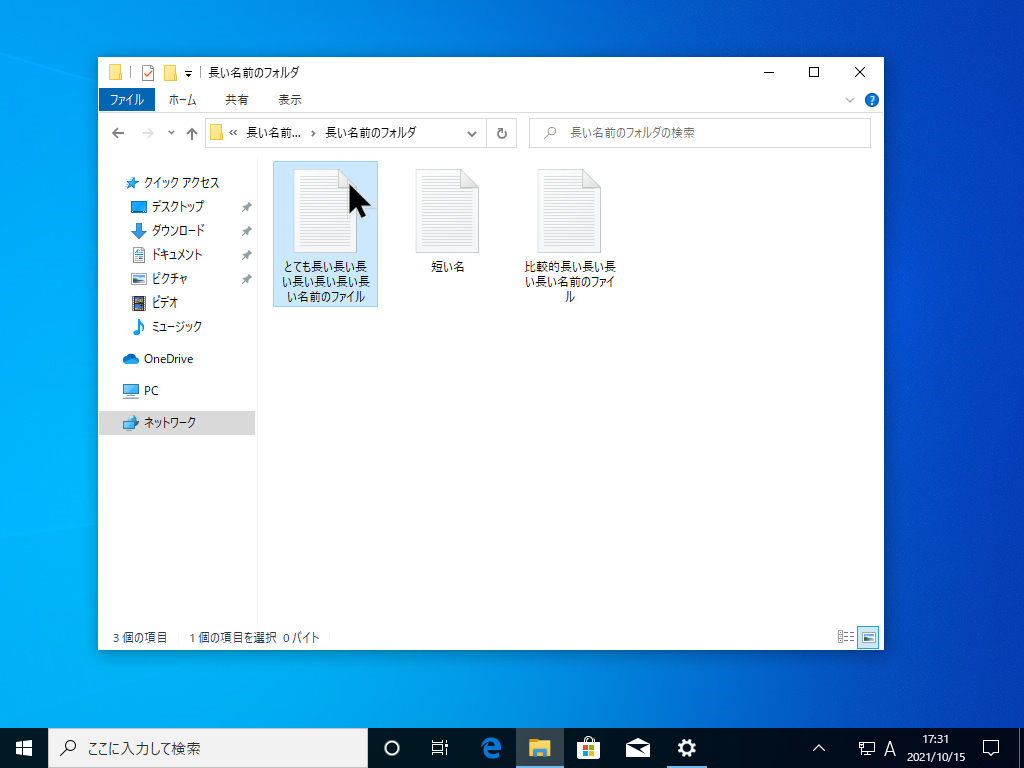1024x768 pixels.
Task: Open ビデオ in navigation pane
Action: pyautogui.click(x=165, y=302)
